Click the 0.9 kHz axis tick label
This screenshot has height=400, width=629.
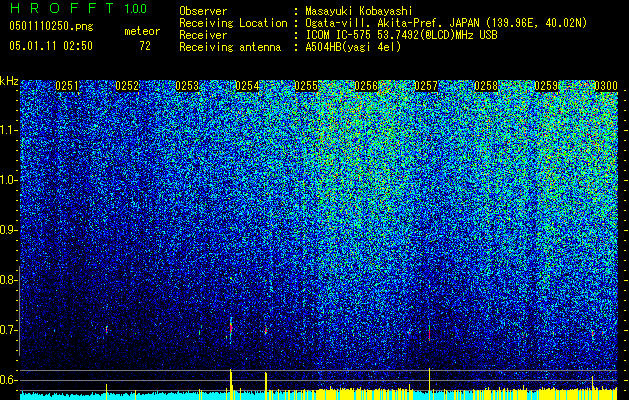(8, 230)
